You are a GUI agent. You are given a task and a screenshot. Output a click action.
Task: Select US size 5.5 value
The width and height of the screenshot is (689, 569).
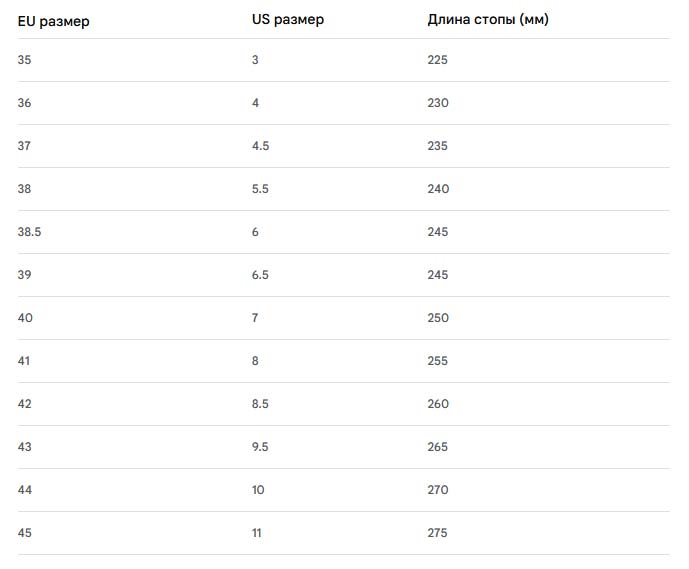[260, 189]
